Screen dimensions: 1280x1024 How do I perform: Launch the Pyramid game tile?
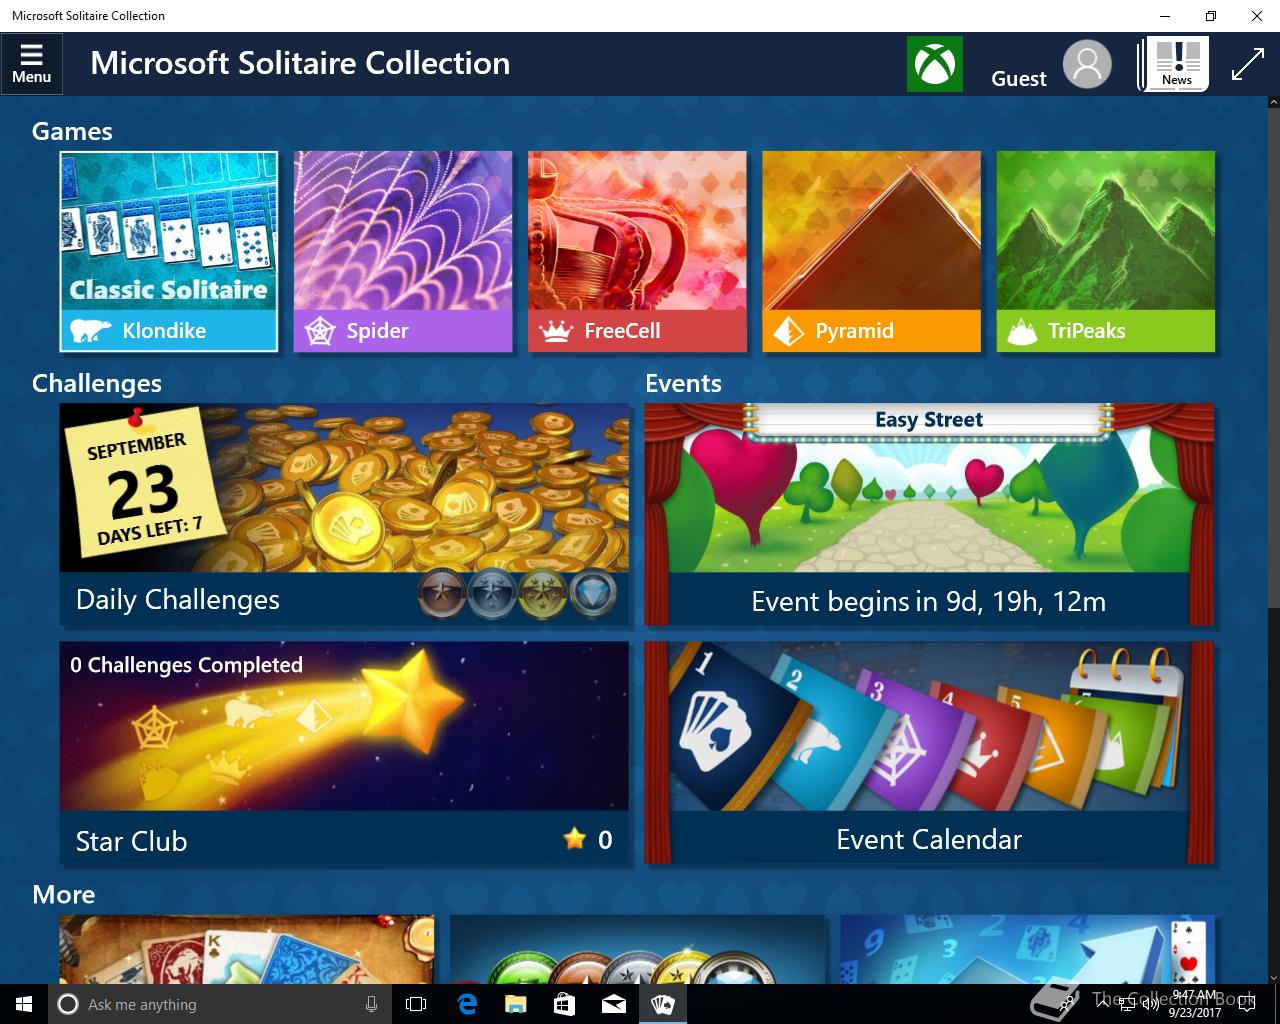coord(871,251)
